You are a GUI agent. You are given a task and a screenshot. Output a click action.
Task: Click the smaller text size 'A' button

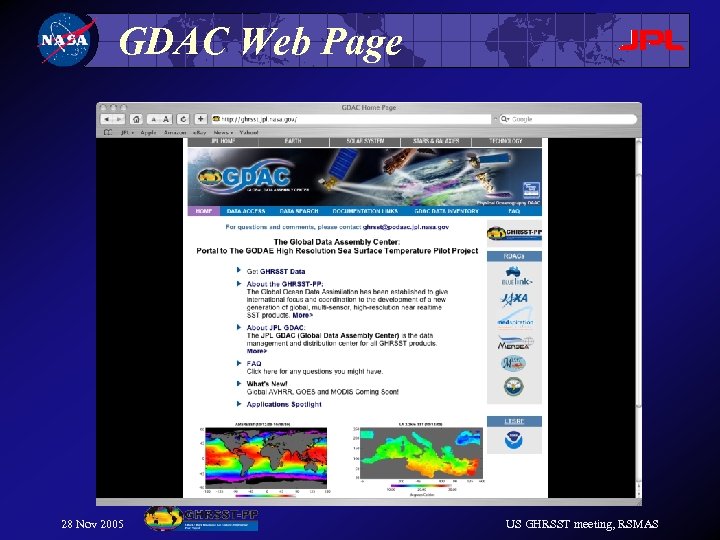[153, 119]
